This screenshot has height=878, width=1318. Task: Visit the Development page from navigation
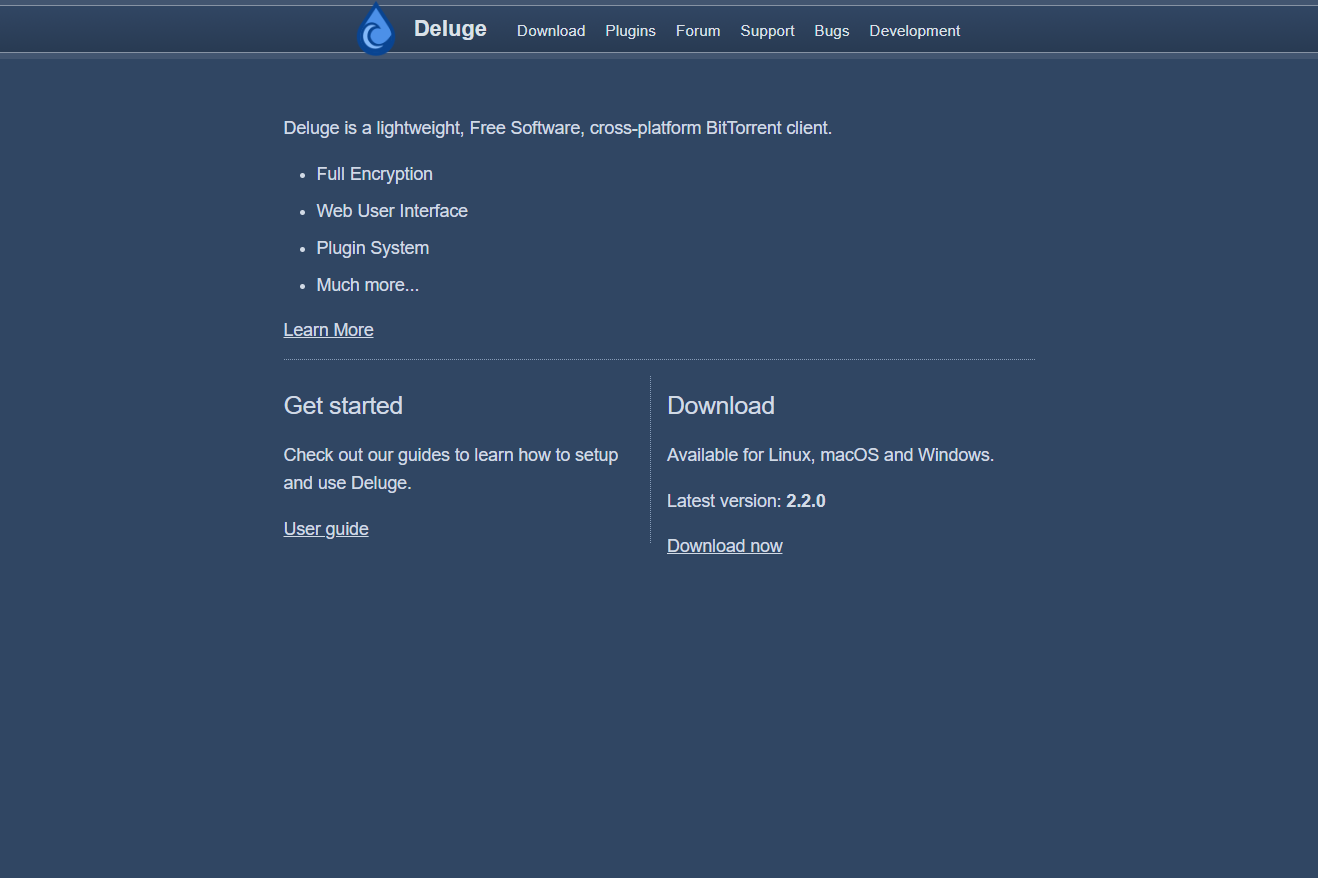point(915,31)
